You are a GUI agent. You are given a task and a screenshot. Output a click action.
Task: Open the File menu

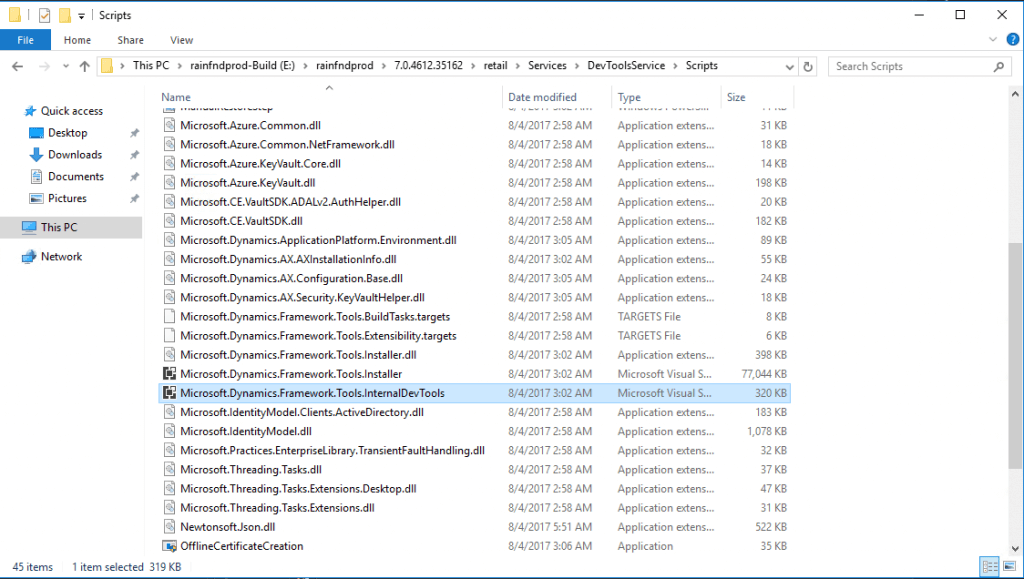pos(25,39)
